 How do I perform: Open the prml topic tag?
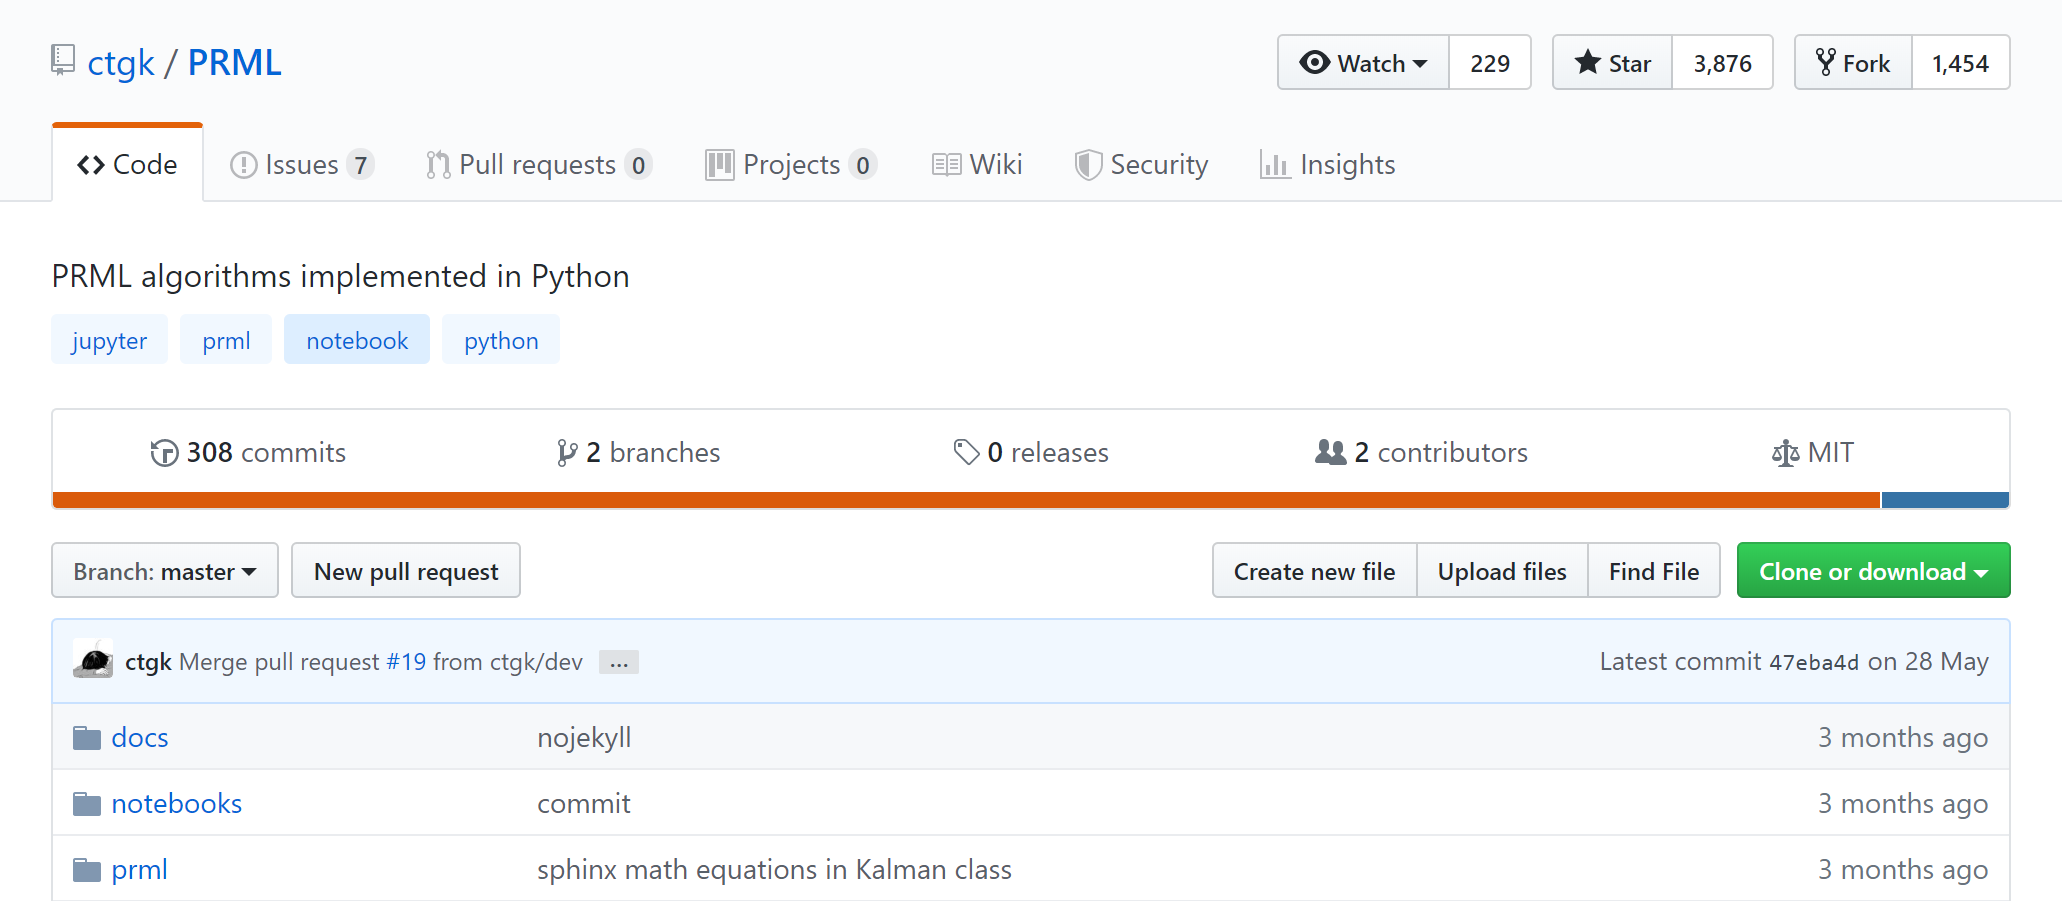click(x=226, y=340)
